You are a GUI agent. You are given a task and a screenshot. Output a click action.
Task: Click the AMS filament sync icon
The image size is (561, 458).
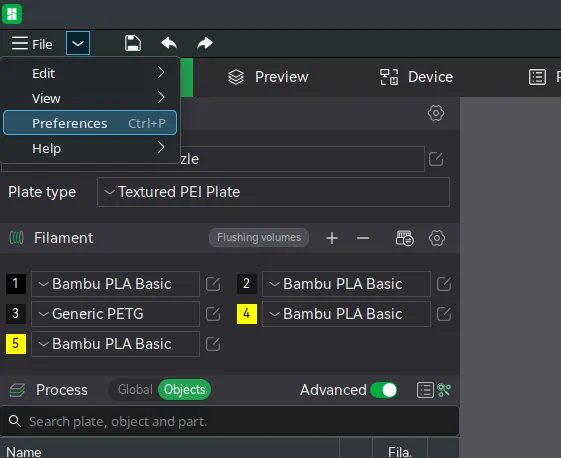405,238
